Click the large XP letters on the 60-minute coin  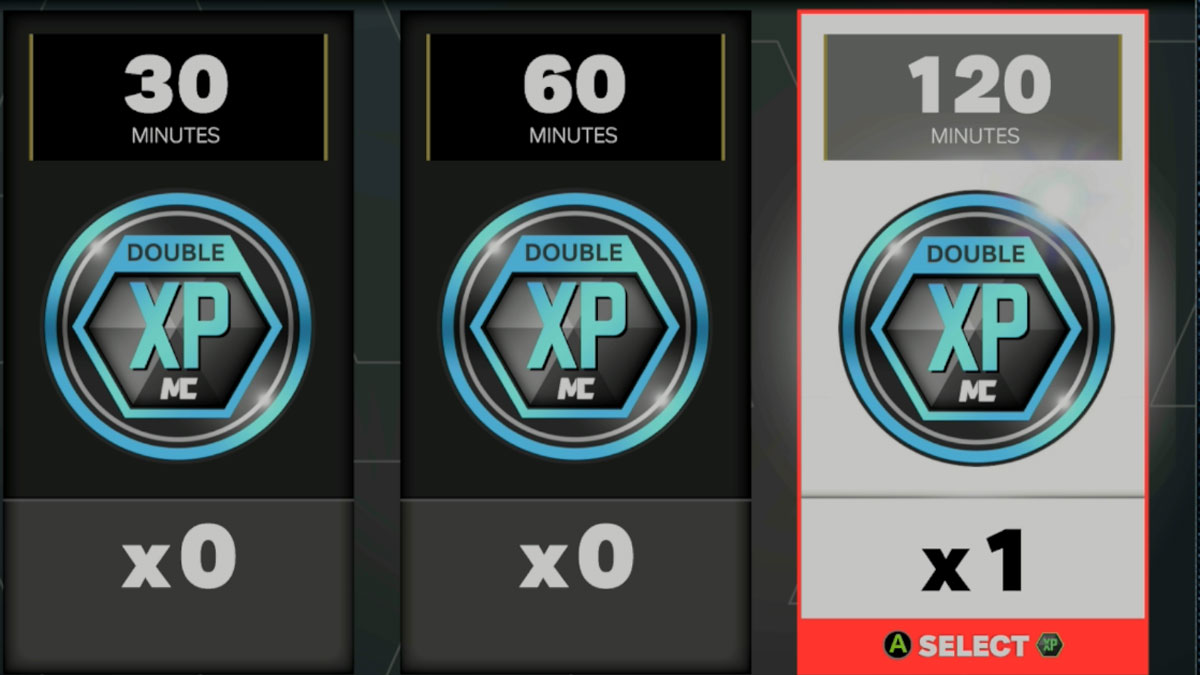(574, 326)
